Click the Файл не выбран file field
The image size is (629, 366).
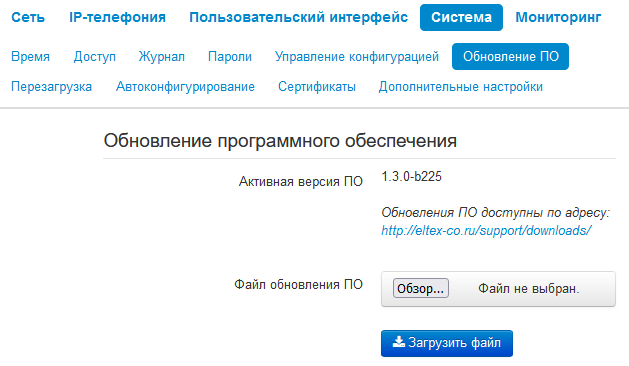click(x=498, y=289)
